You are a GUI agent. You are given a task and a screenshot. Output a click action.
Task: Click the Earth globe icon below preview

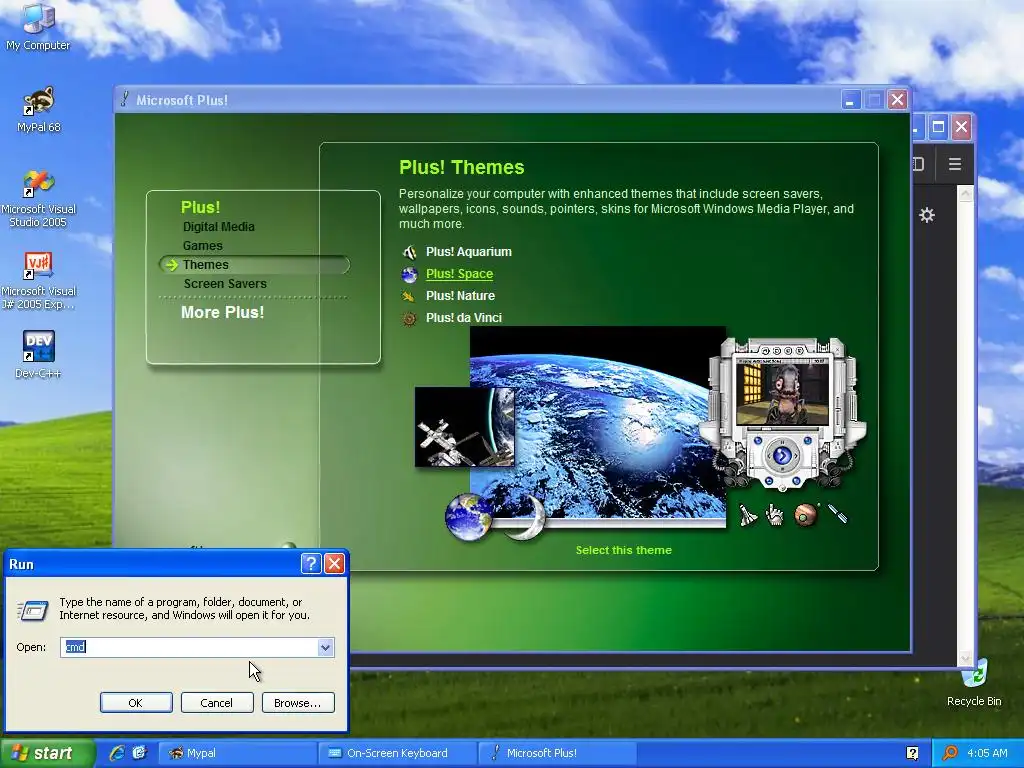tap(468, 517)
